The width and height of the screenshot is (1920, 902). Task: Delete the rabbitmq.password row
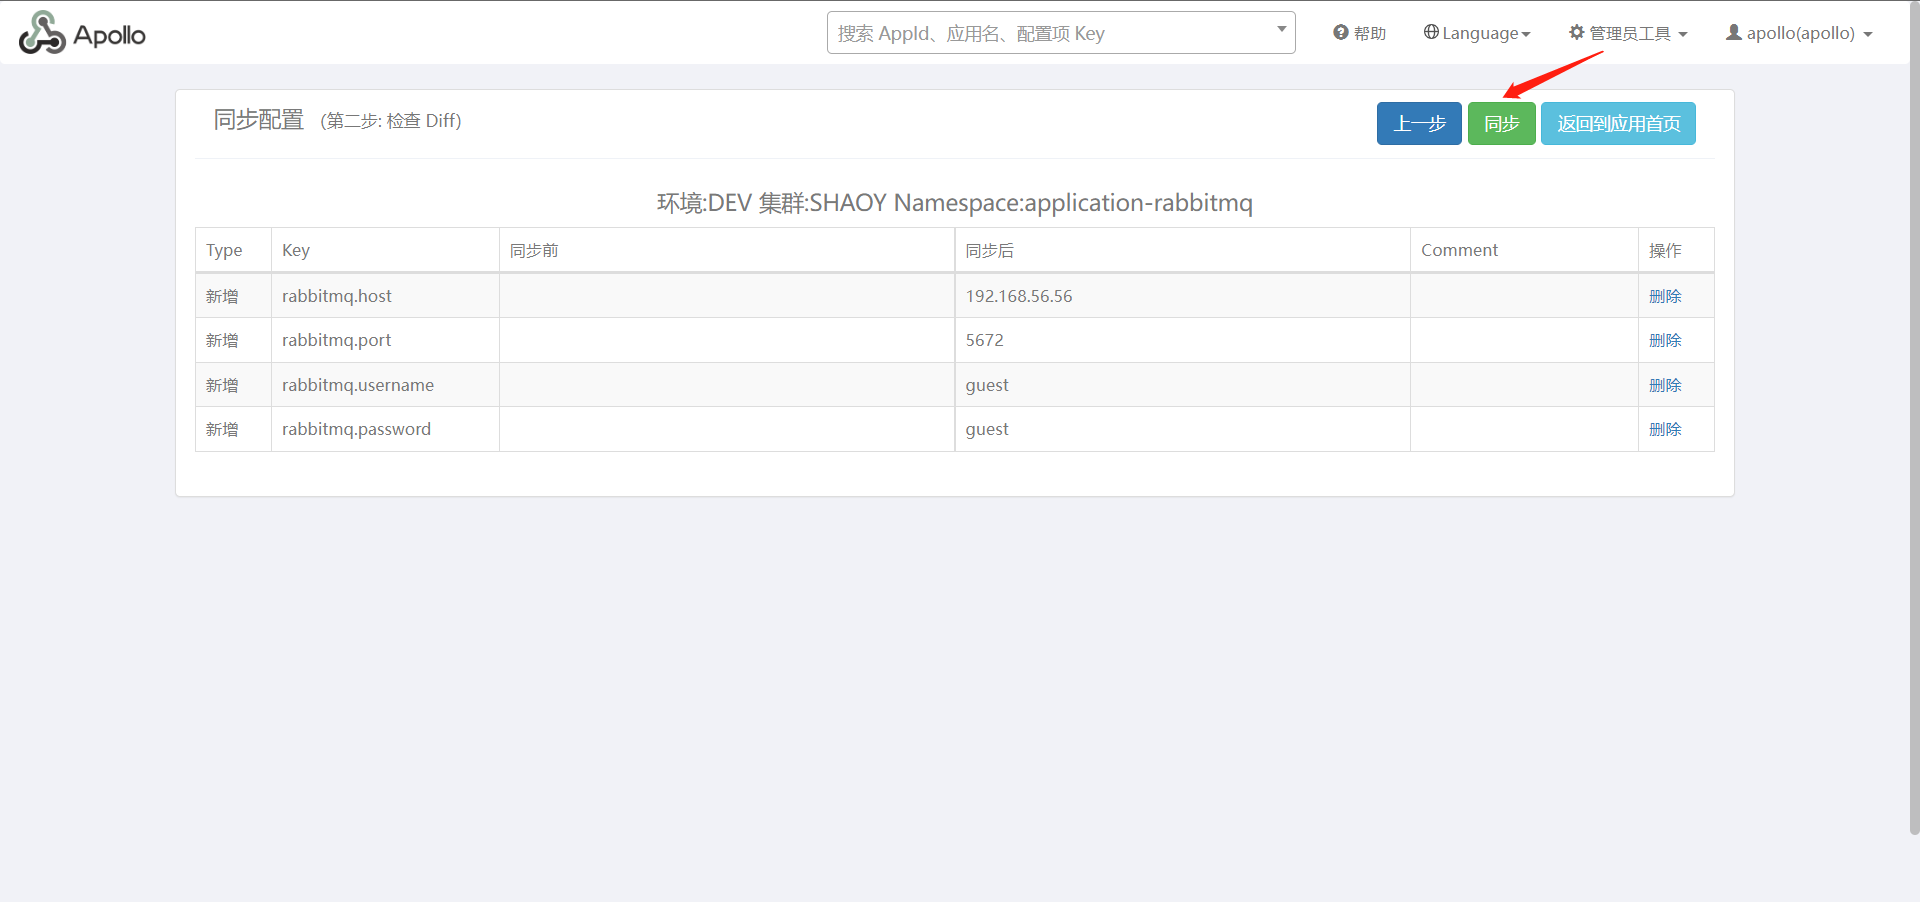point(1665,429)
